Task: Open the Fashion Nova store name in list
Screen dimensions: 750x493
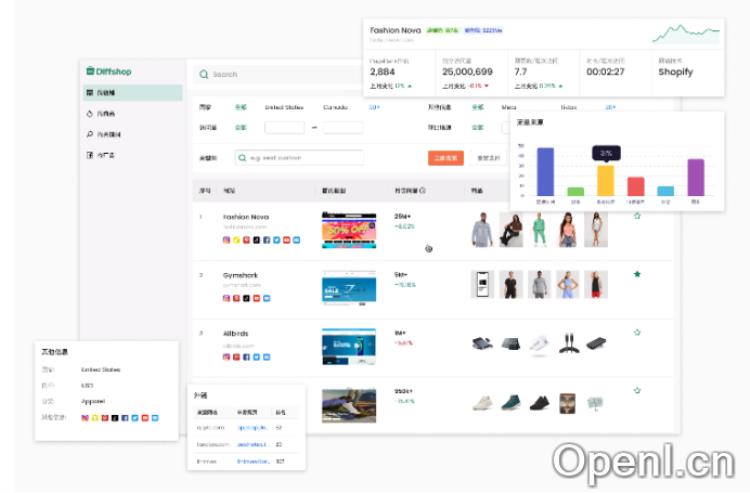Action: tap(246, 217)
